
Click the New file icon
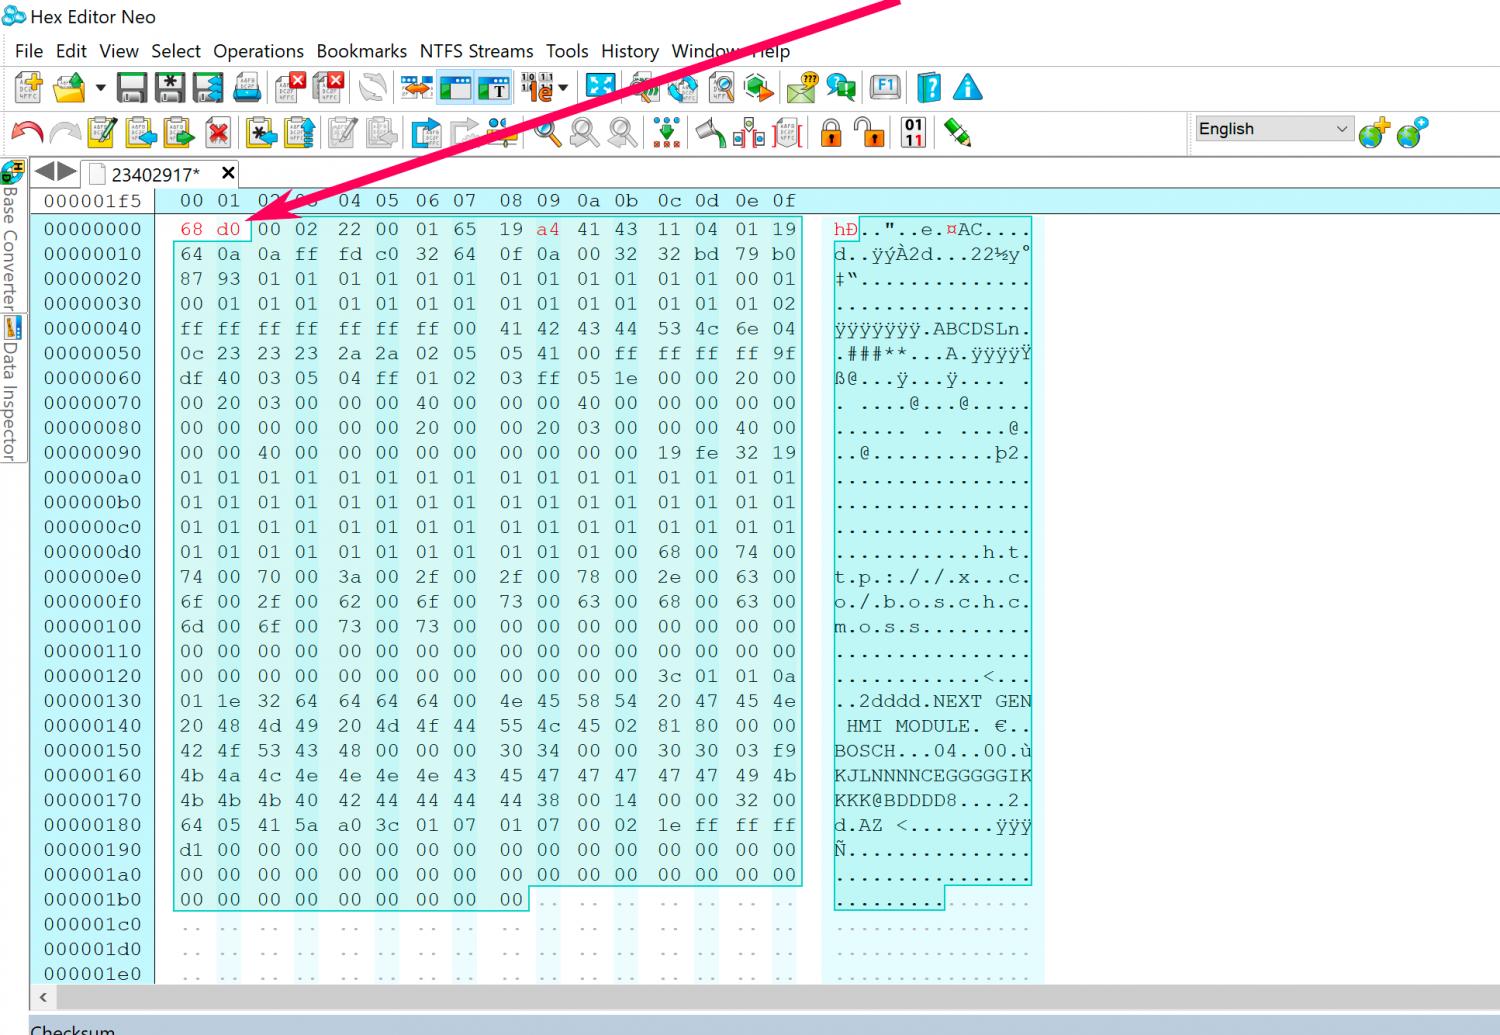click(x=29, y=88)
